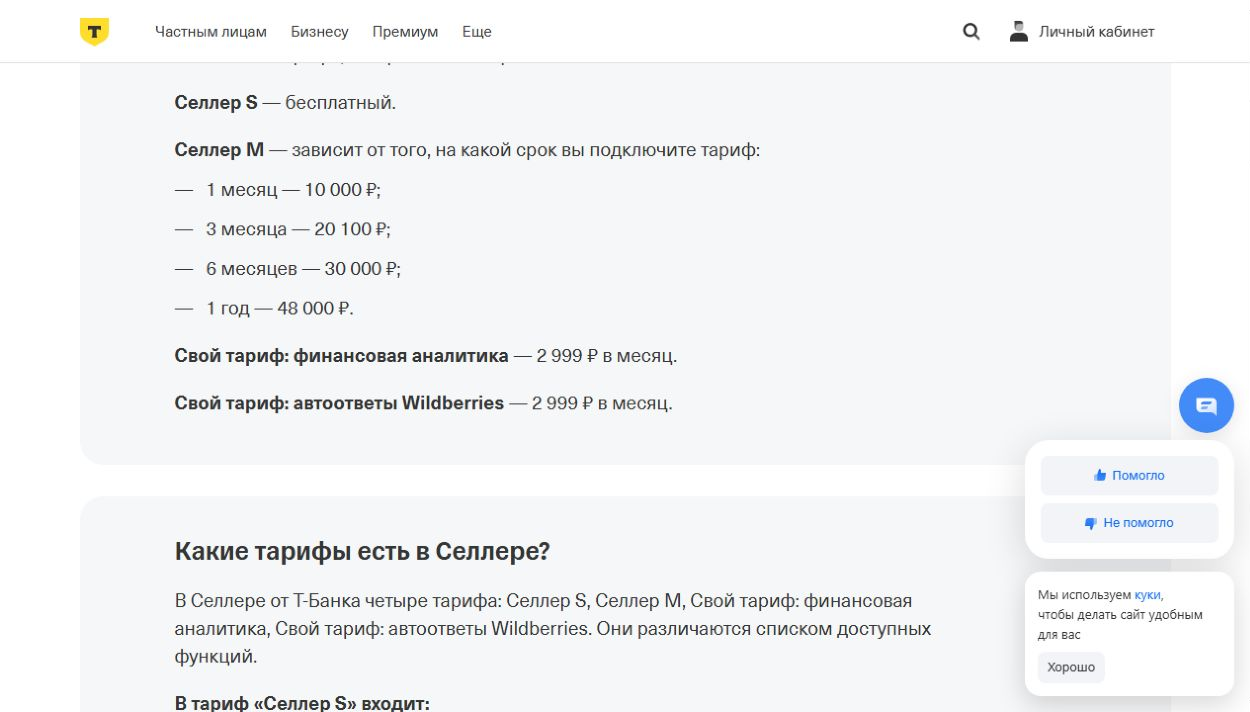Click Свой тариф: финансовая аналитика price line
This screenshot has height=712, width=1250.
426,355
